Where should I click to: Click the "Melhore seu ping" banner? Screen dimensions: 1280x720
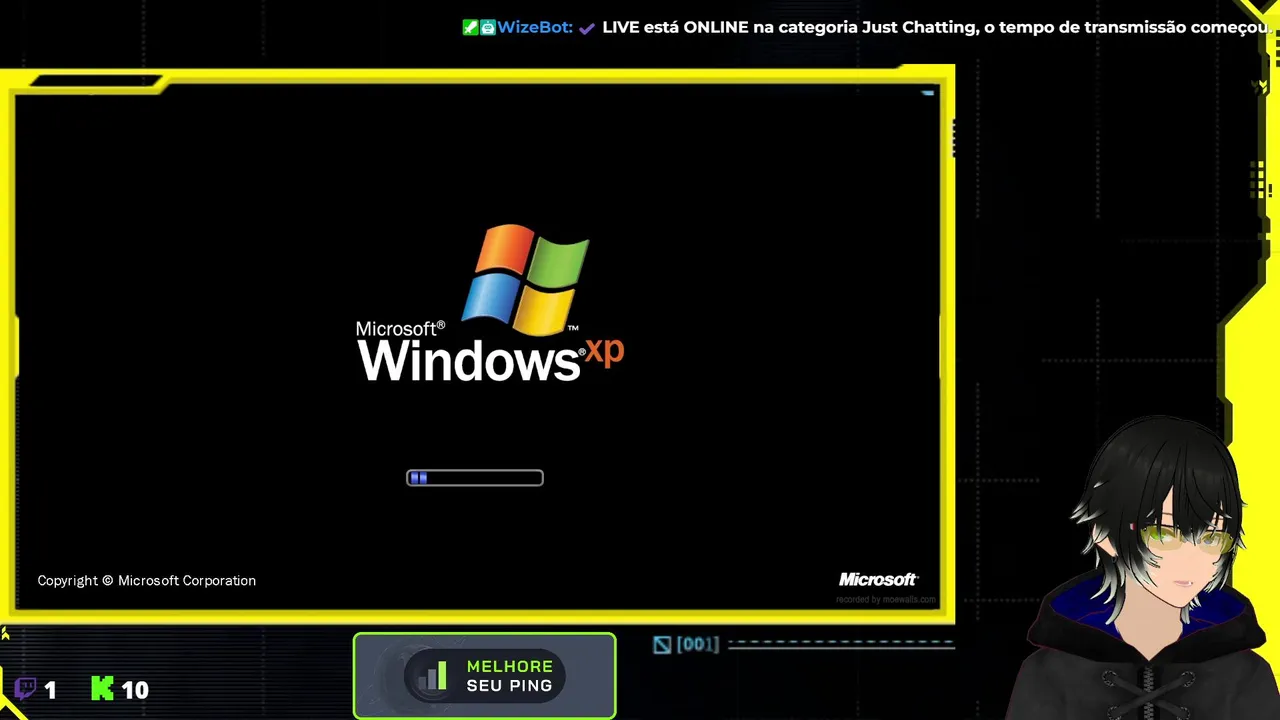point(485,676)
